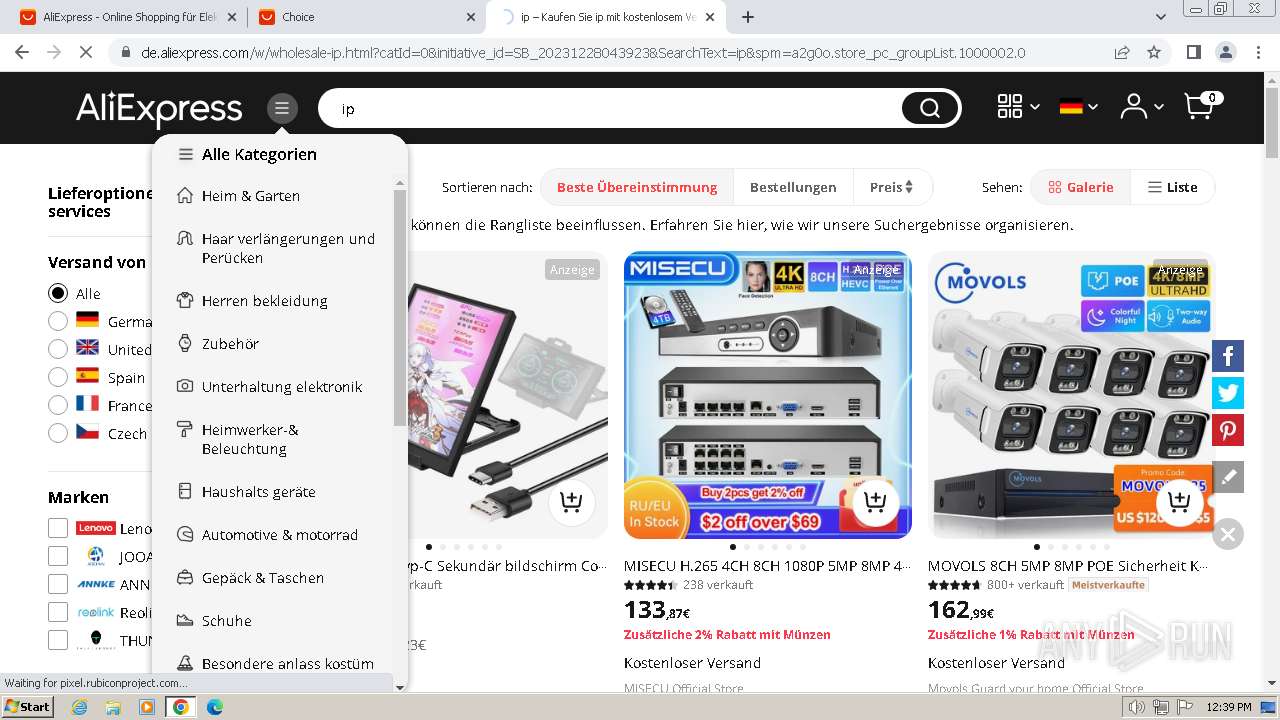Open Unterhaltung elektronik category
Image resolution: width=1280 pixels, height=720 pixels.
click(282, 386)
